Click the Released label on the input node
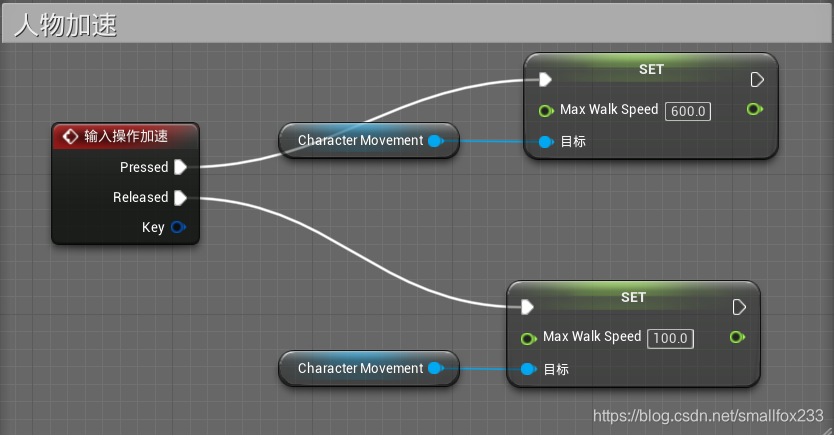Viewport: 834px width, 435px height. point(140,197)
